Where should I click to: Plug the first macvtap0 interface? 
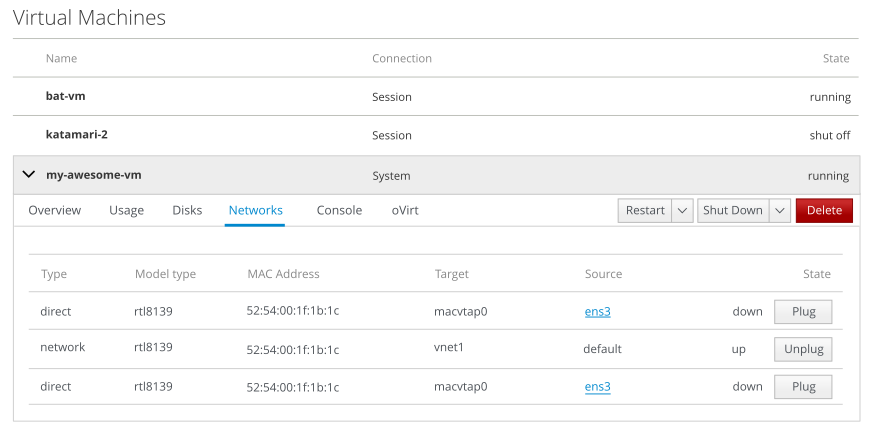[803, 312]
